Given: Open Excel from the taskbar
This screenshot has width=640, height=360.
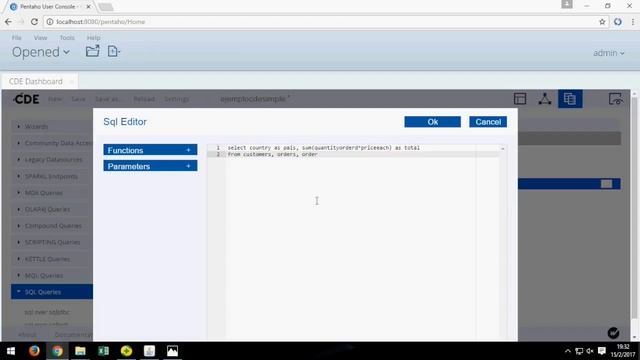Looking at the screenshot, I should [x=103, y=351].
